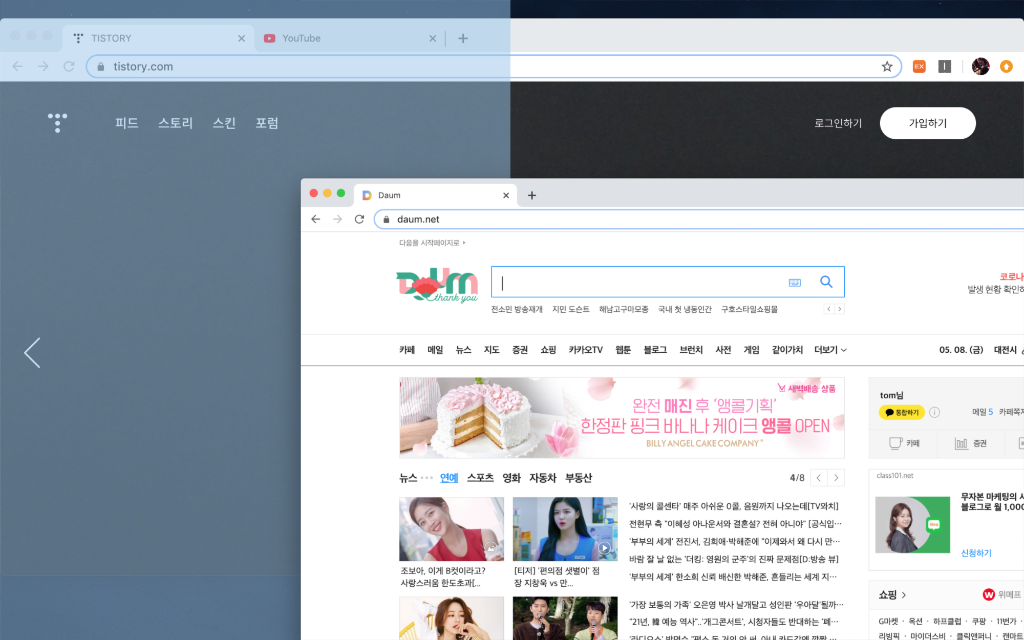Select the Daum browser tab
Screen dimensions: 1024x640
(436, 195)
